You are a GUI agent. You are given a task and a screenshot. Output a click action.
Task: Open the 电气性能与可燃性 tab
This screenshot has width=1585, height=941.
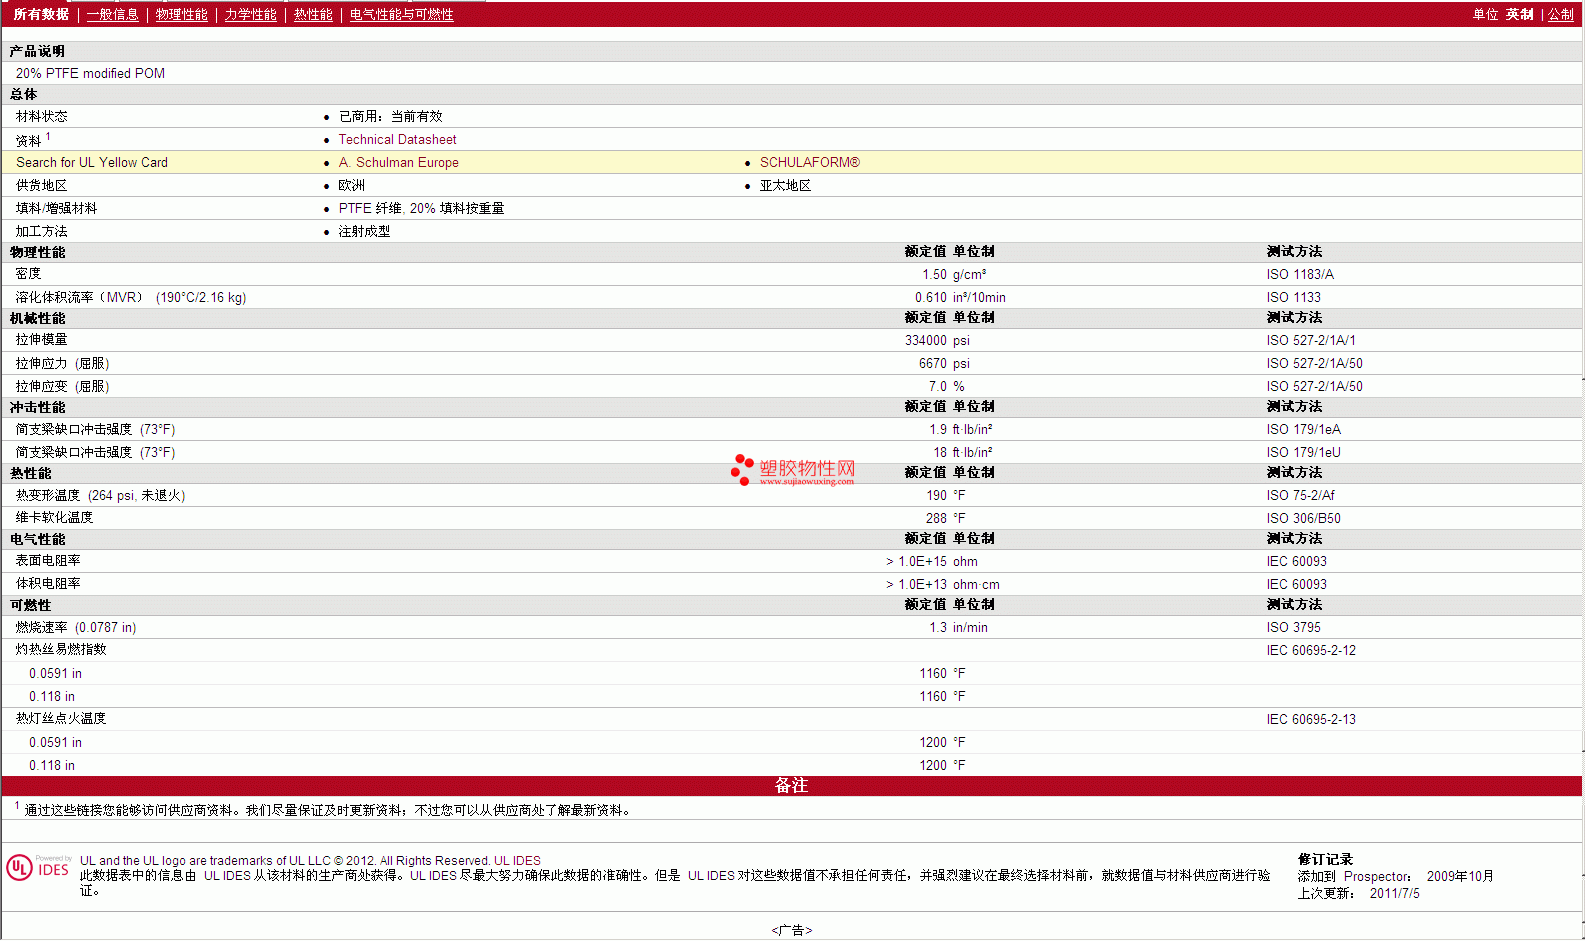tap(401, 14)
